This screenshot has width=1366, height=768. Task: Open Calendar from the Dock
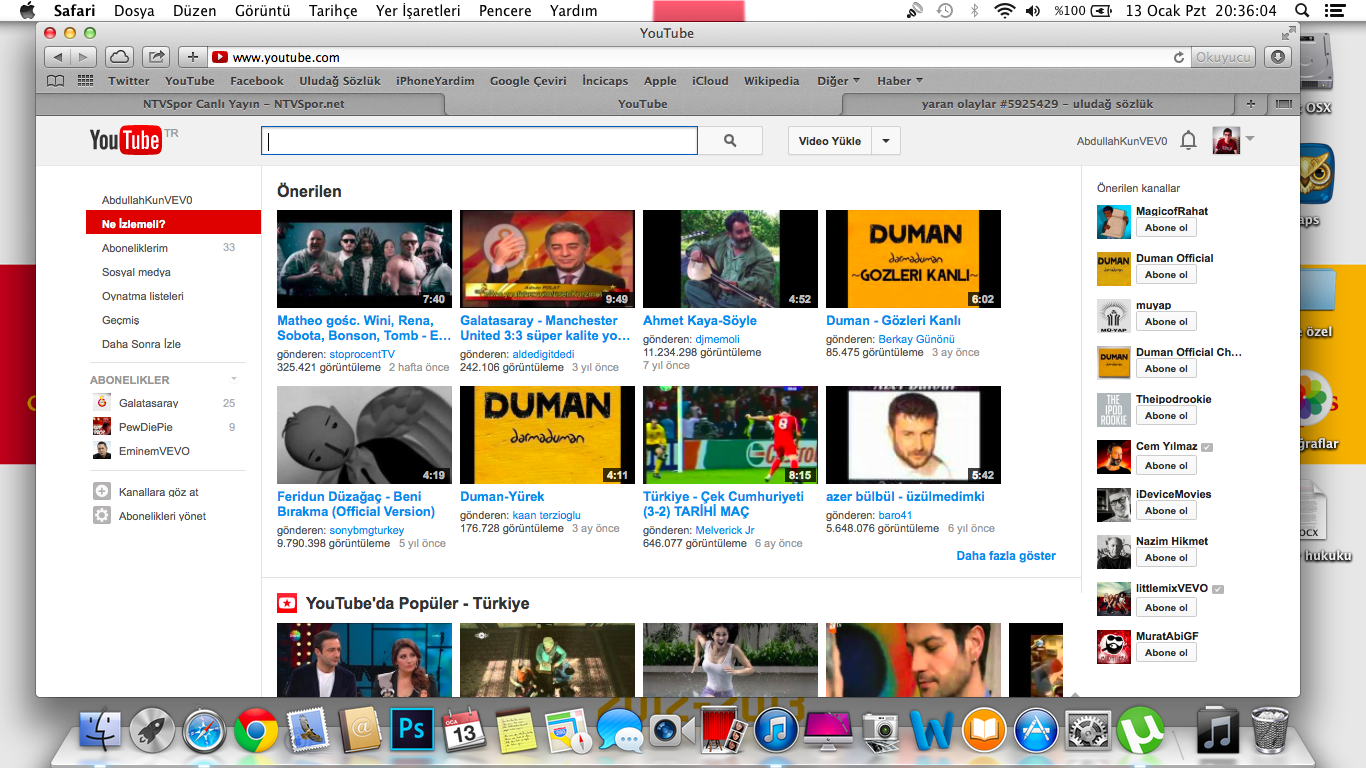click(464, 731)
